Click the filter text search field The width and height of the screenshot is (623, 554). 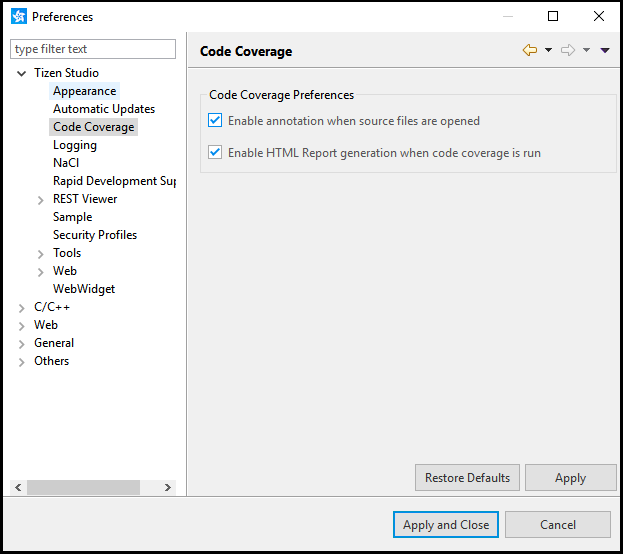tap(93, 49)
